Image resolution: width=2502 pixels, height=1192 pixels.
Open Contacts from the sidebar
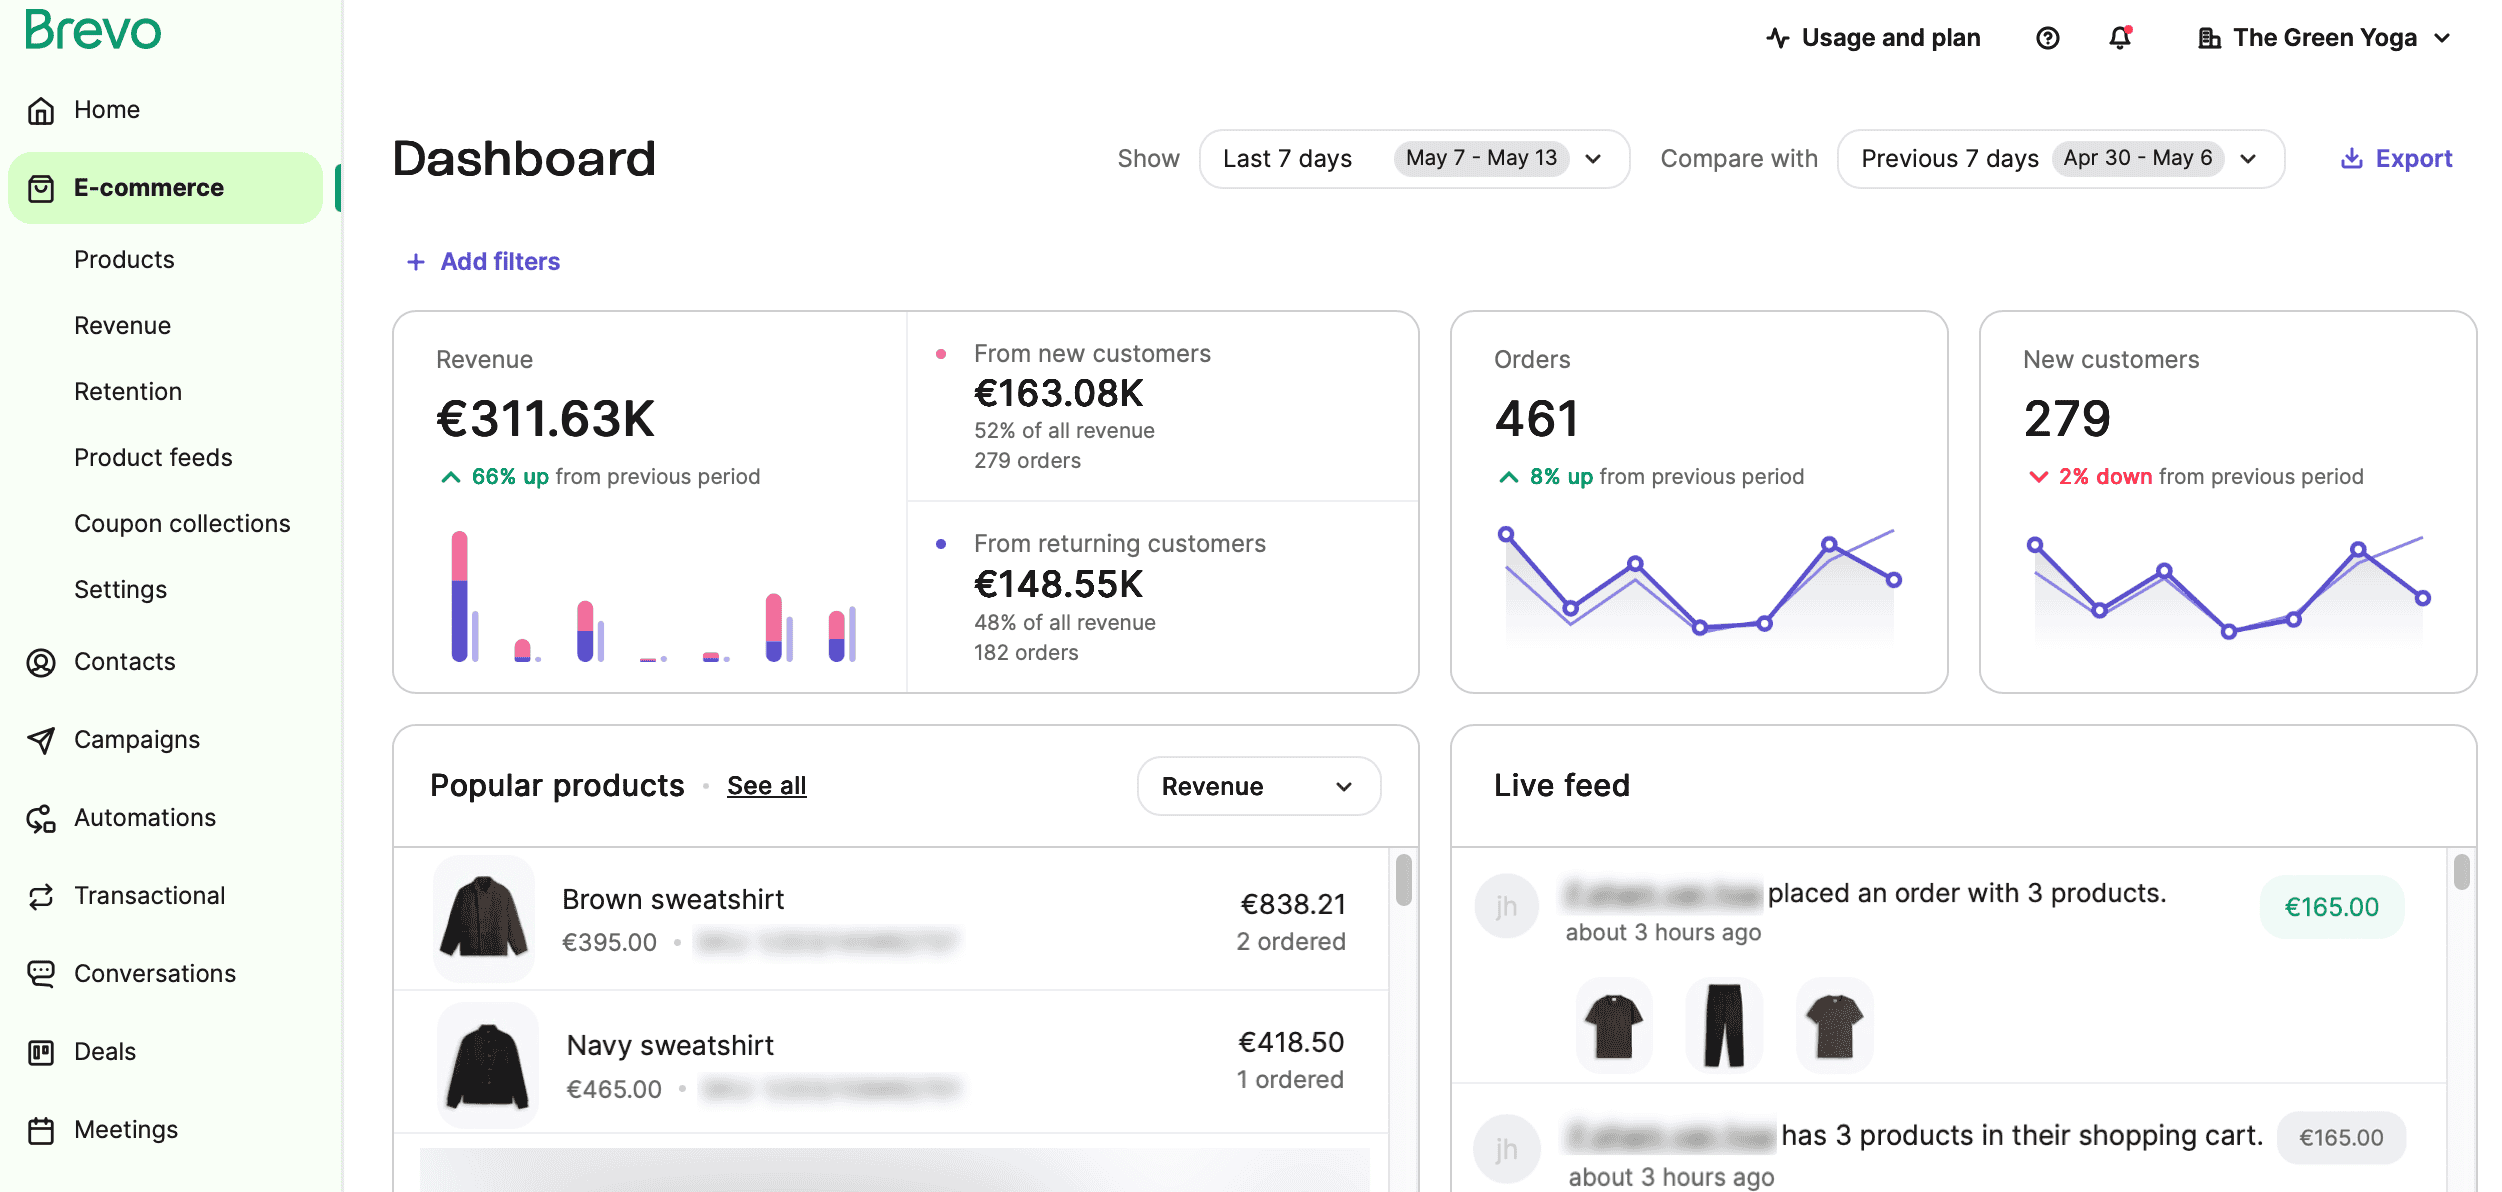[x=124, y=661]
